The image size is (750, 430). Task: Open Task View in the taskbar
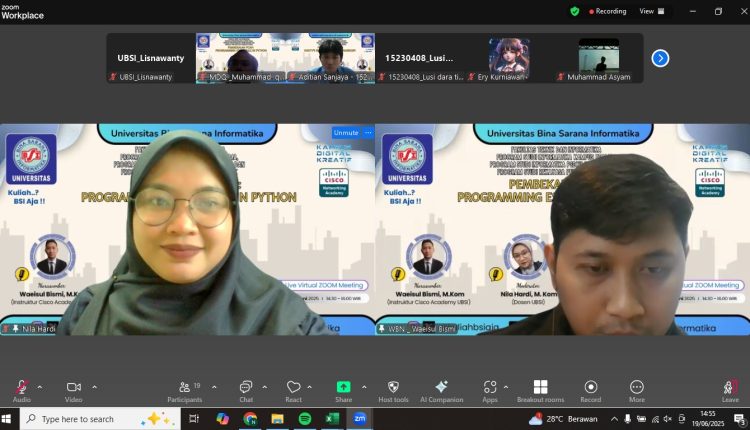(194, 419)
